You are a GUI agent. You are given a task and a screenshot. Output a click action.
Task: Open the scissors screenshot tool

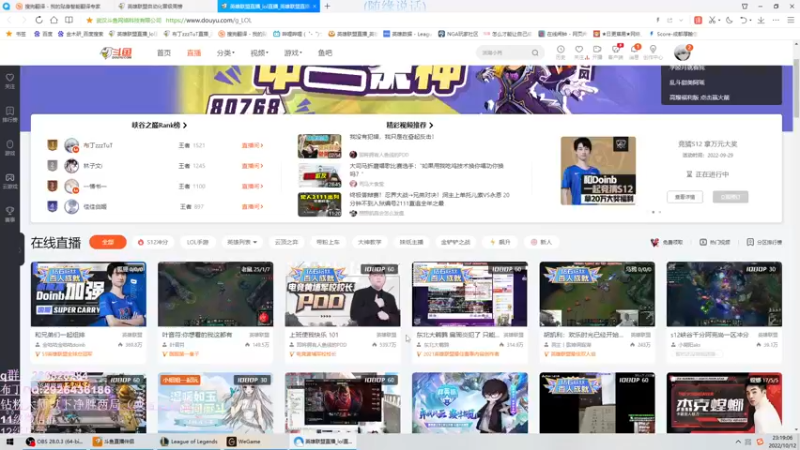click(x=712, y=20)
